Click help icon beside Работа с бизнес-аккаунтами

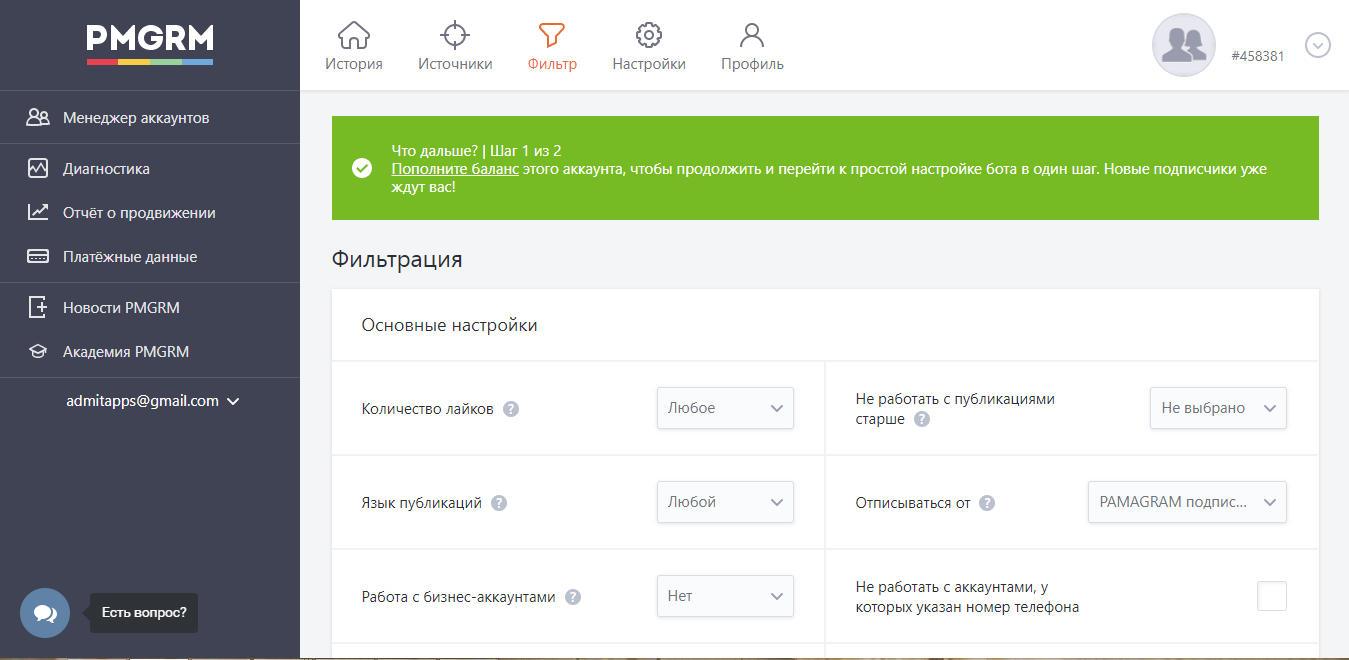(x=573, y=597)
